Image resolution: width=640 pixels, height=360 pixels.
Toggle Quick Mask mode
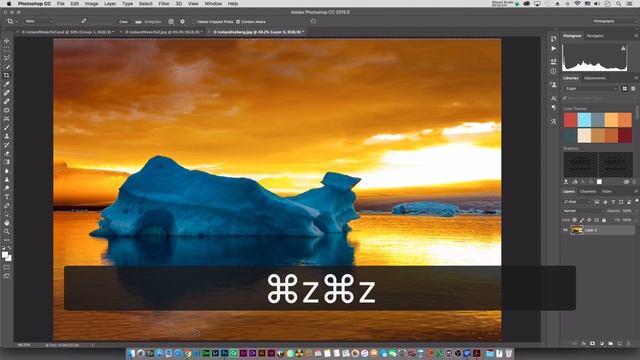point(7,268)
